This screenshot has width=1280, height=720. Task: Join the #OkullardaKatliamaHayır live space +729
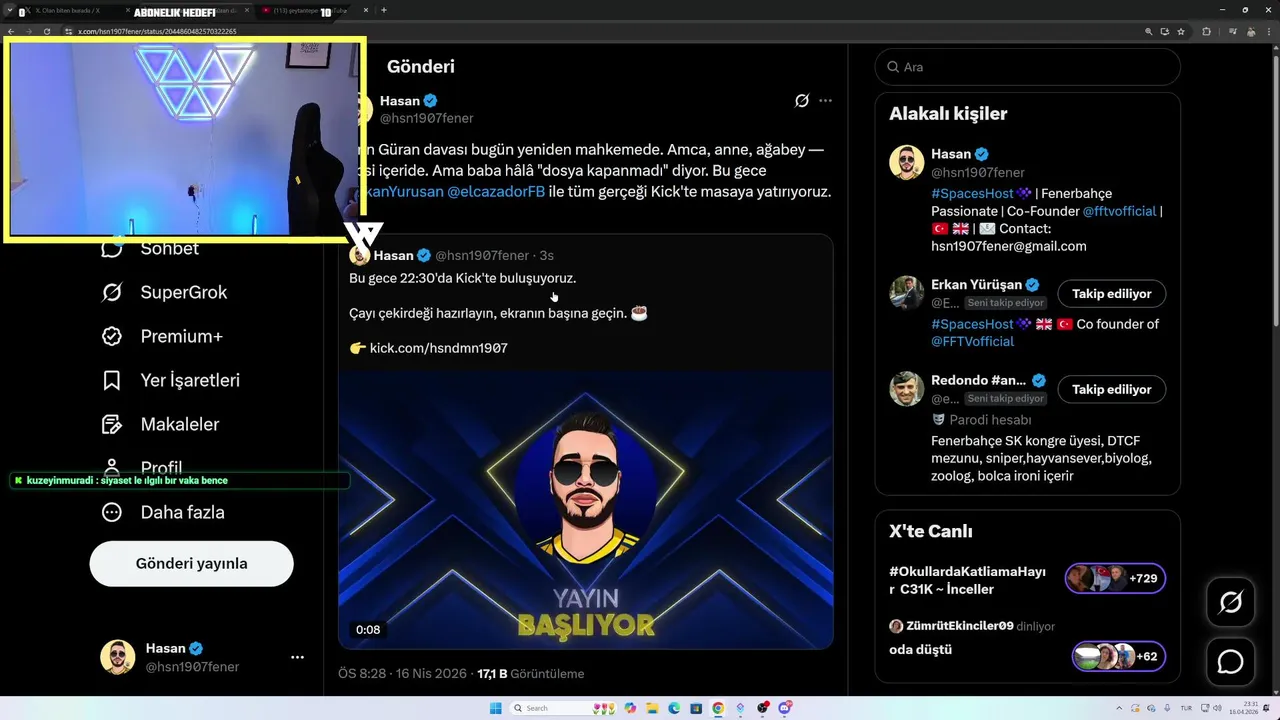[x=1115, y=578]
